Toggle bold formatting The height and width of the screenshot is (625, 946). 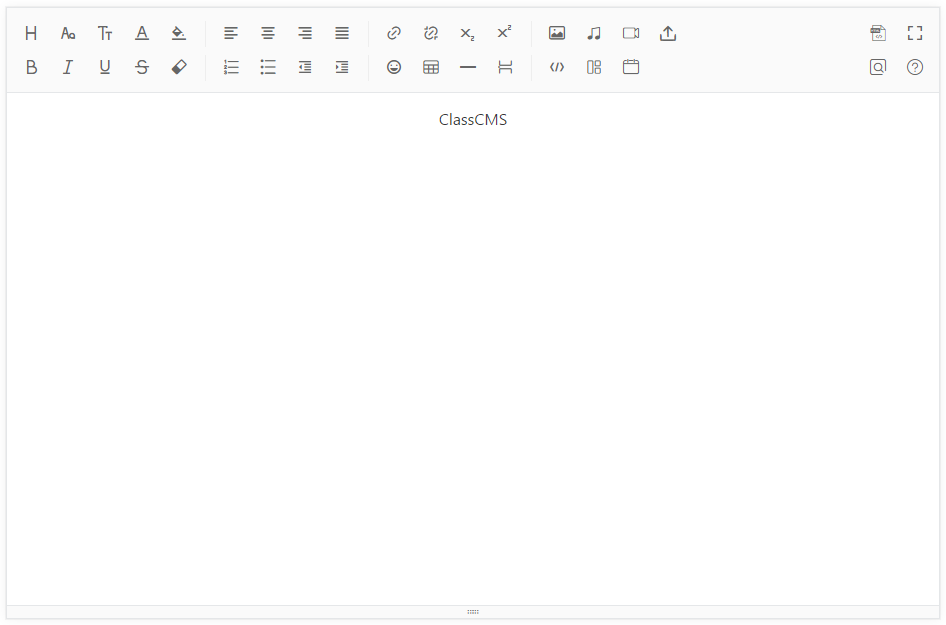click(31, 67)
